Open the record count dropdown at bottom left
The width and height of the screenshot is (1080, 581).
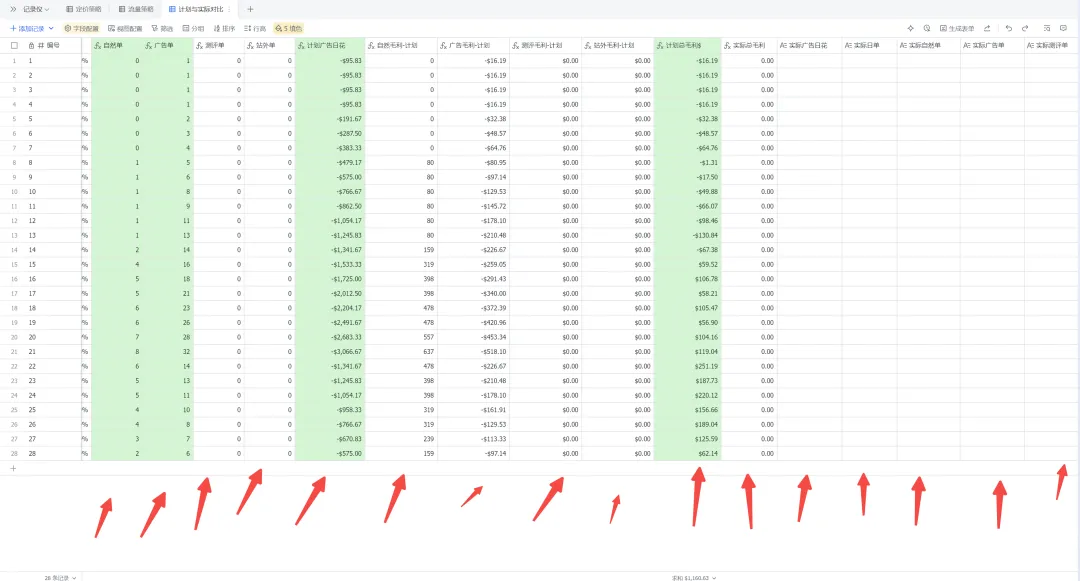pyautogui.click(x=61, y=578)
